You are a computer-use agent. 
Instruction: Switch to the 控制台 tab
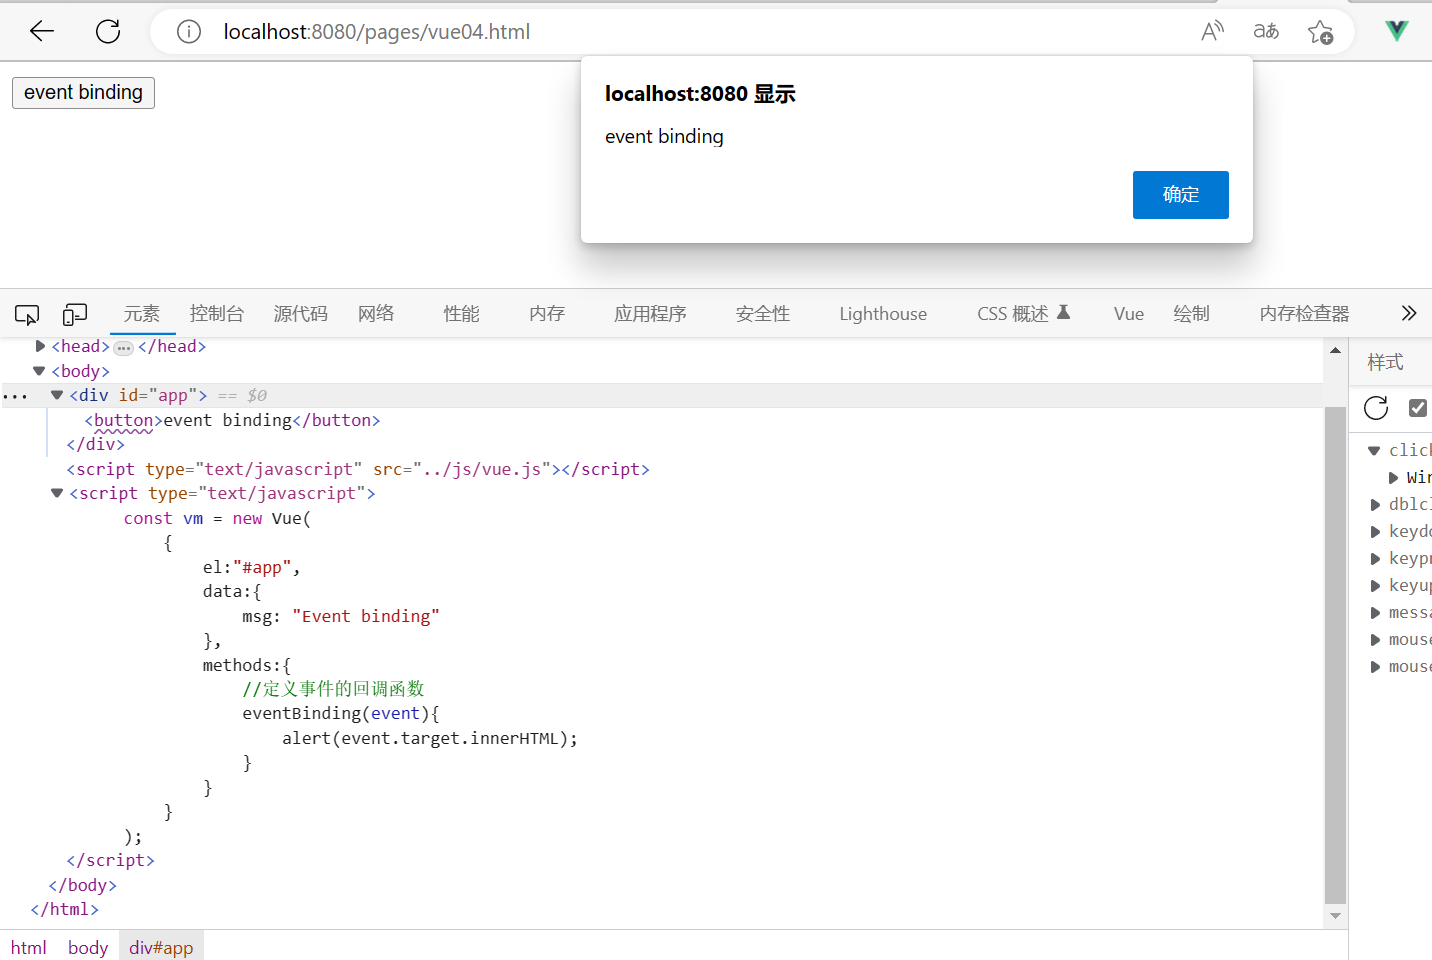click(216, 314)
